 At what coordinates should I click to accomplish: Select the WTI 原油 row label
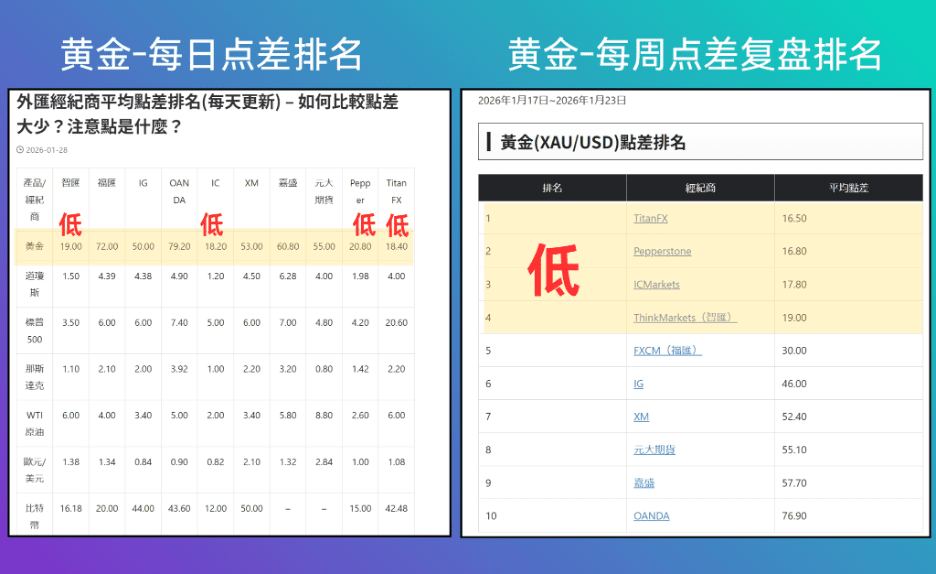(x=34, y=422)
